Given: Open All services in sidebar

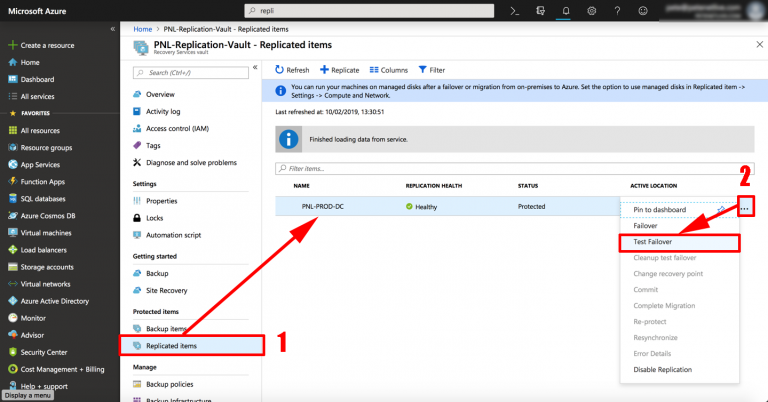Looking at the screenshot, I should pyautogui.click(x=31, y=96).
